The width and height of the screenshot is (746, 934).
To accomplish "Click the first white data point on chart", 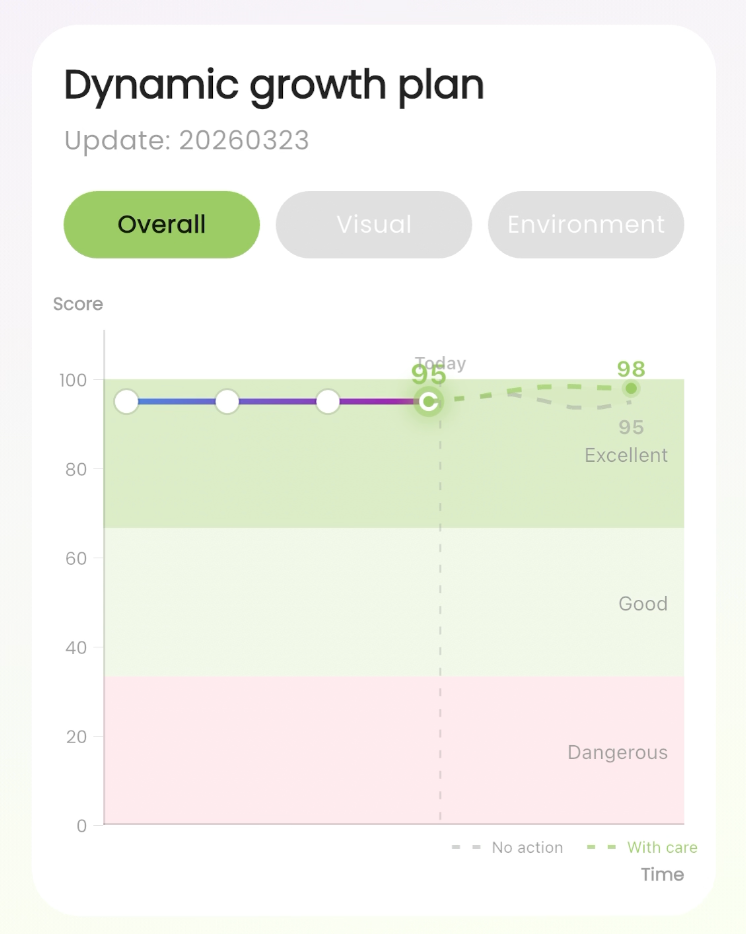I will tap(126, 401).
